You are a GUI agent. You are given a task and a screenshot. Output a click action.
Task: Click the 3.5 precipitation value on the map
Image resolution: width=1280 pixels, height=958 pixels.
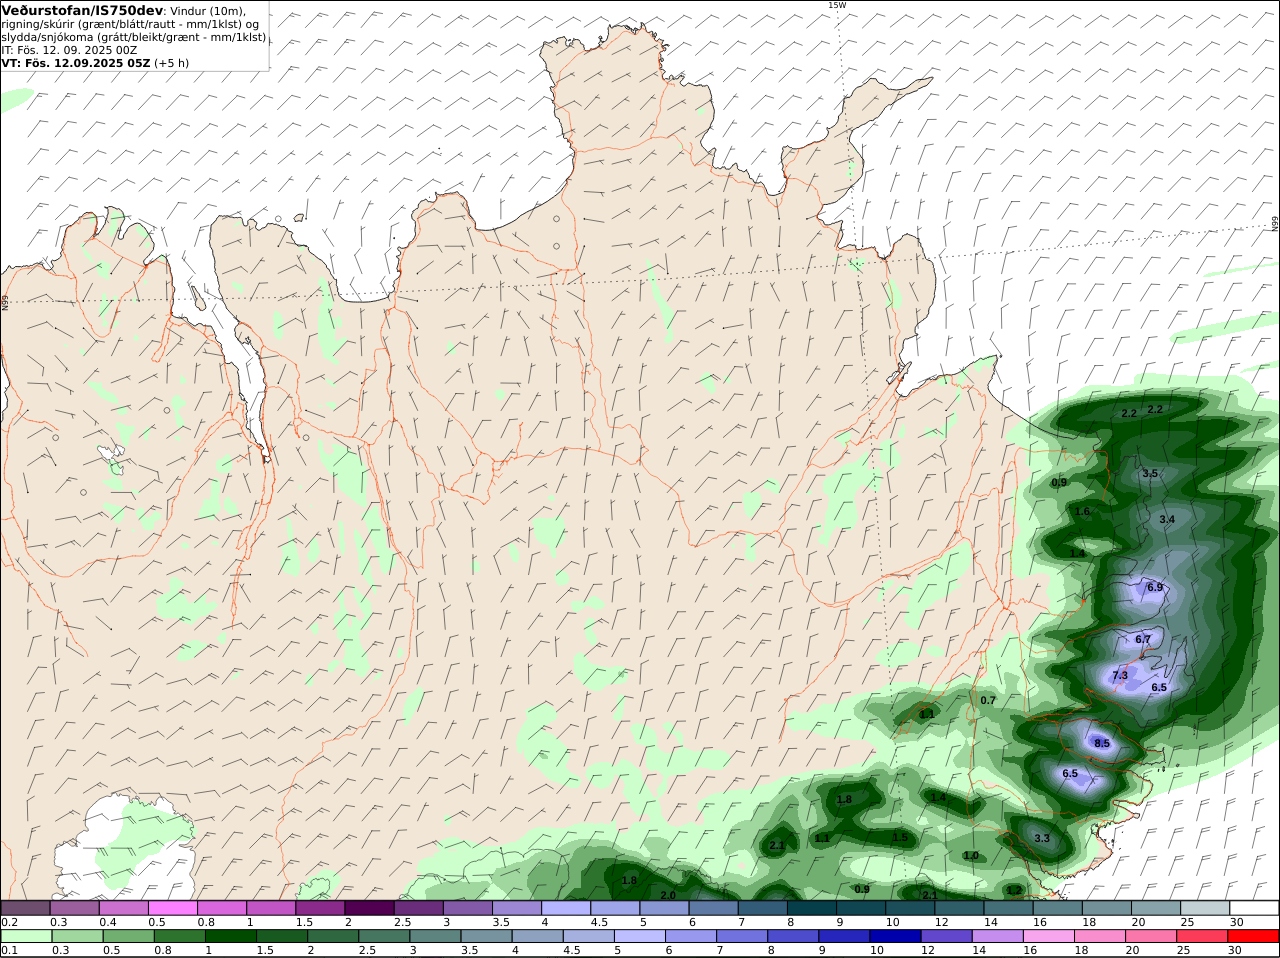click(x=1150, y=473)
